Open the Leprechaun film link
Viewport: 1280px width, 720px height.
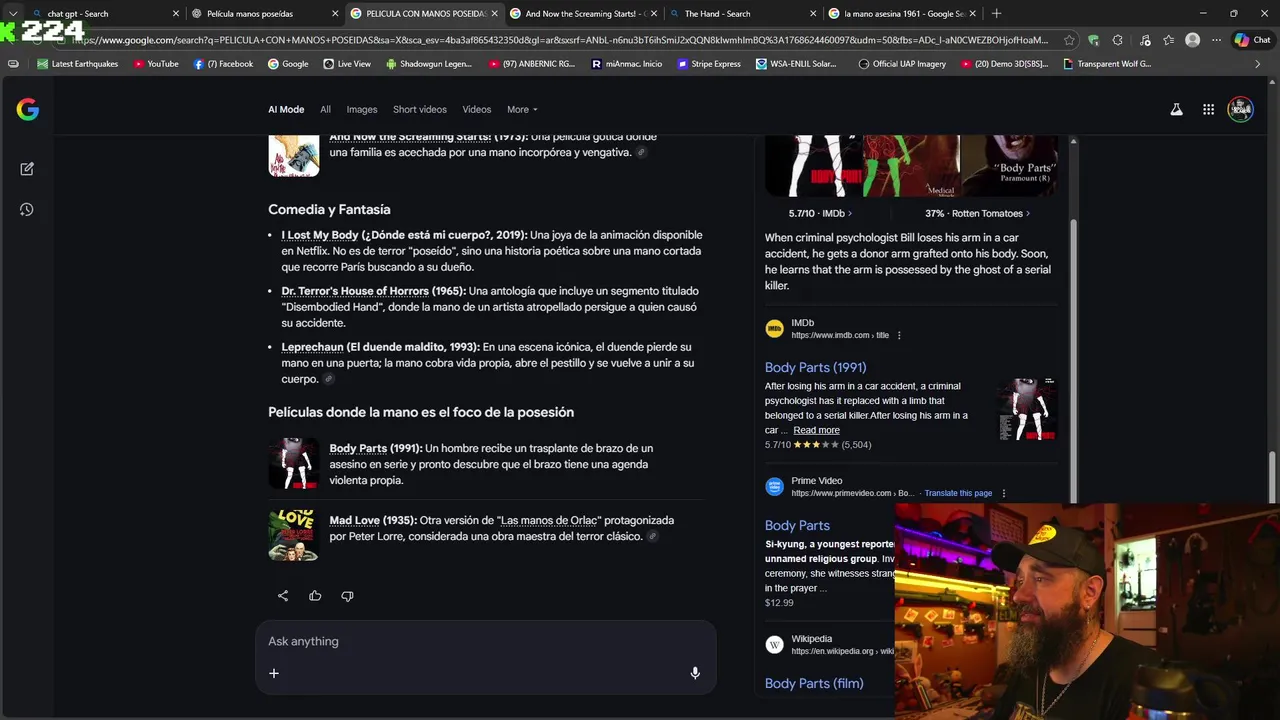[312, 347]
